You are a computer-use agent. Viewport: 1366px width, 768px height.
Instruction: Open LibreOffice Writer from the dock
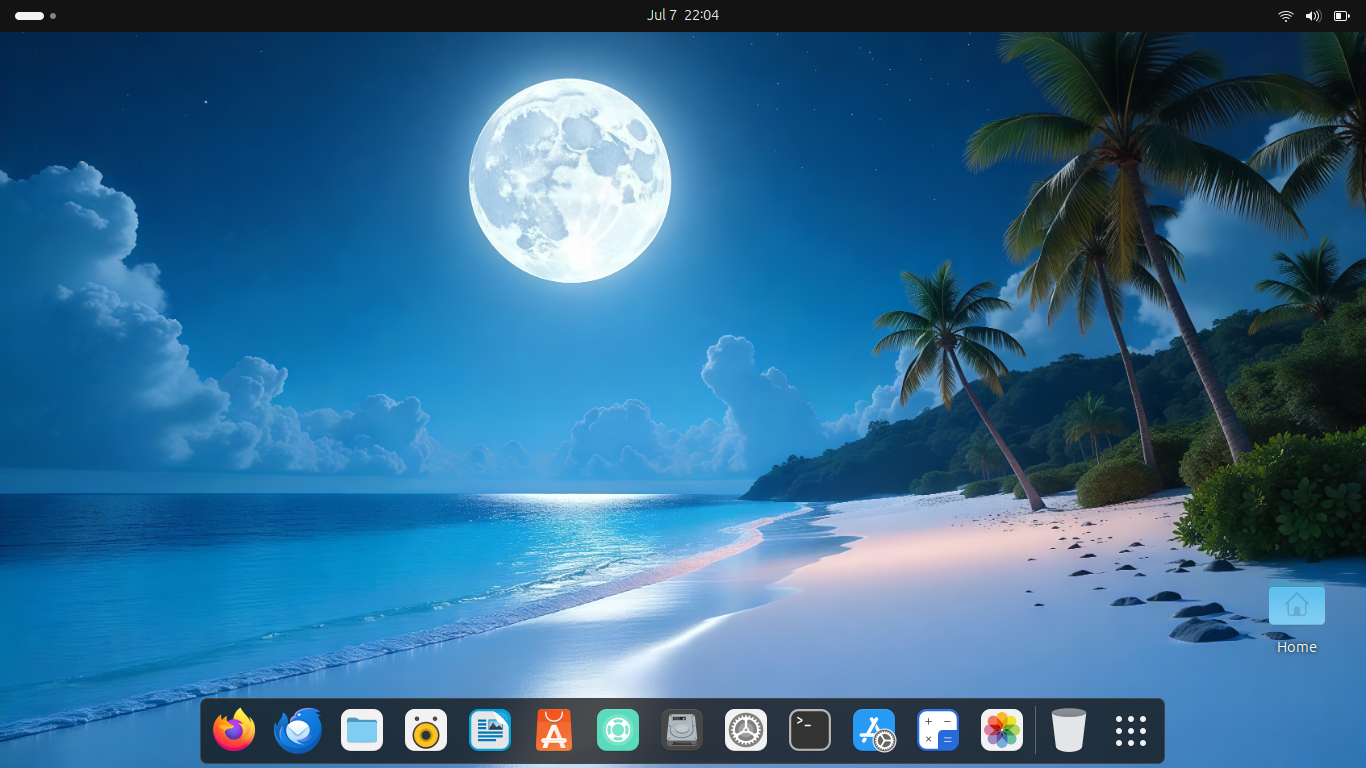[490, 730]
